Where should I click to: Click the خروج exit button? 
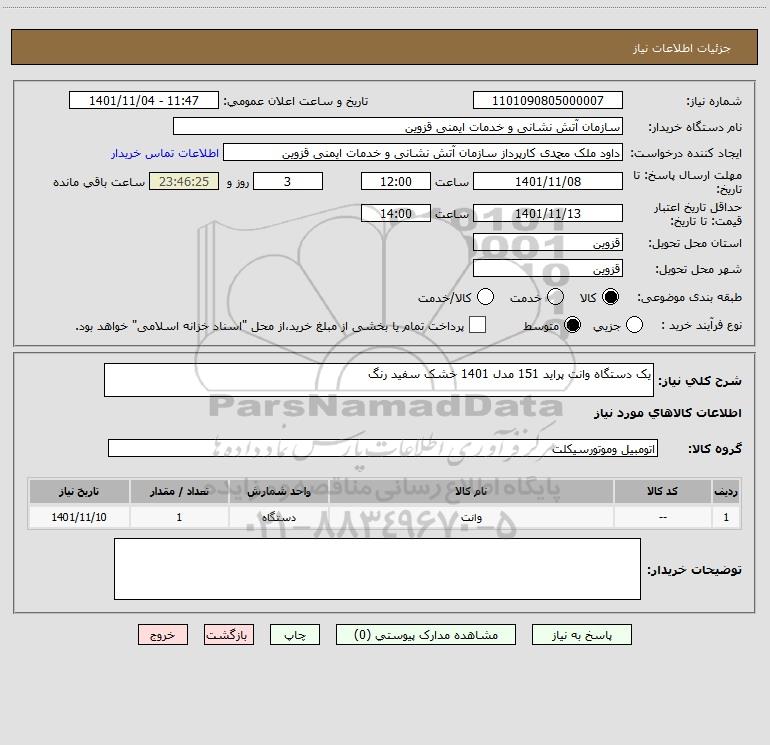point(163,635)
